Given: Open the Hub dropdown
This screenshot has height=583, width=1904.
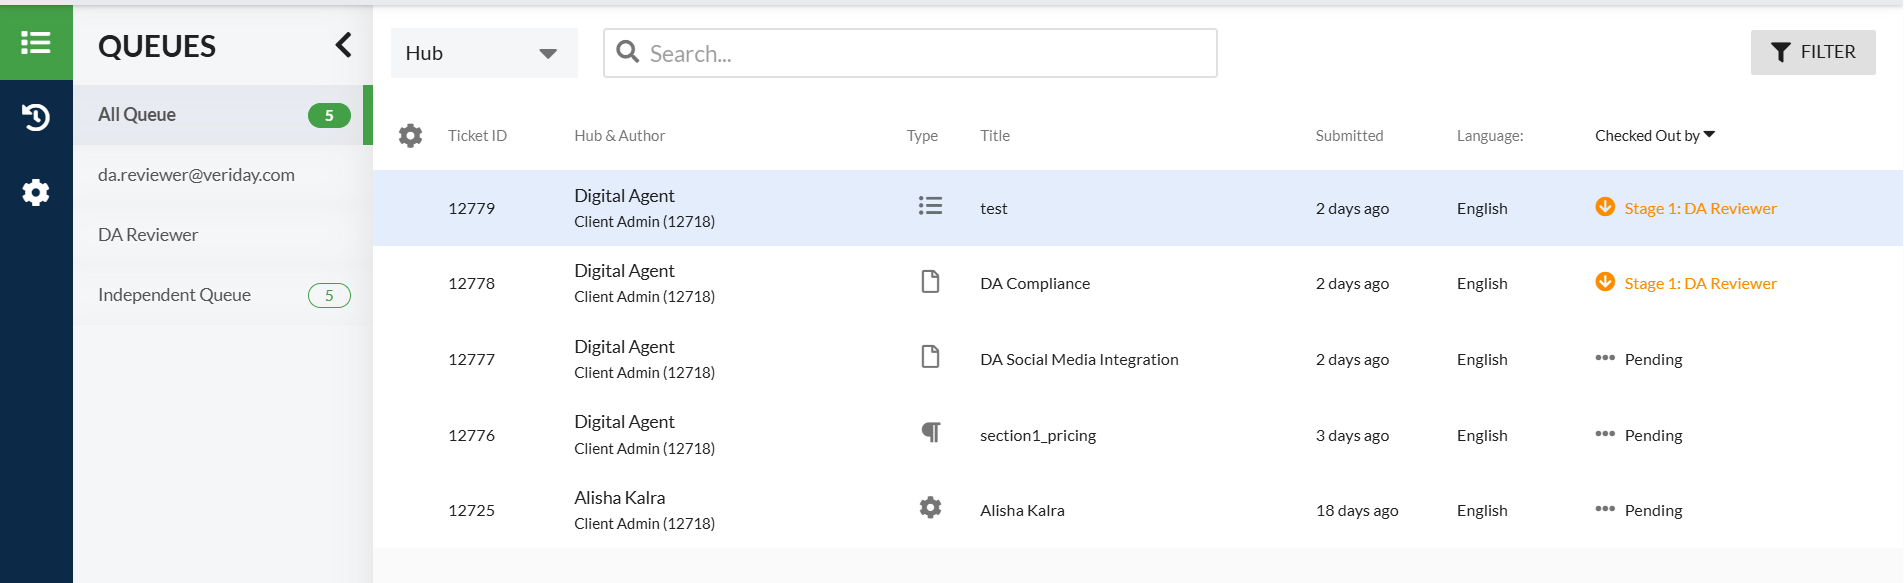Looking at the screenshot, I should (484, 53).
